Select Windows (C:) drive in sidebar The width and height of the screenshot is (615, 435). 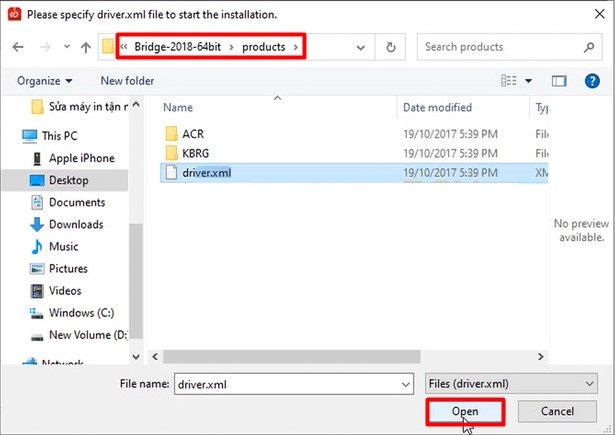[81, 313]
